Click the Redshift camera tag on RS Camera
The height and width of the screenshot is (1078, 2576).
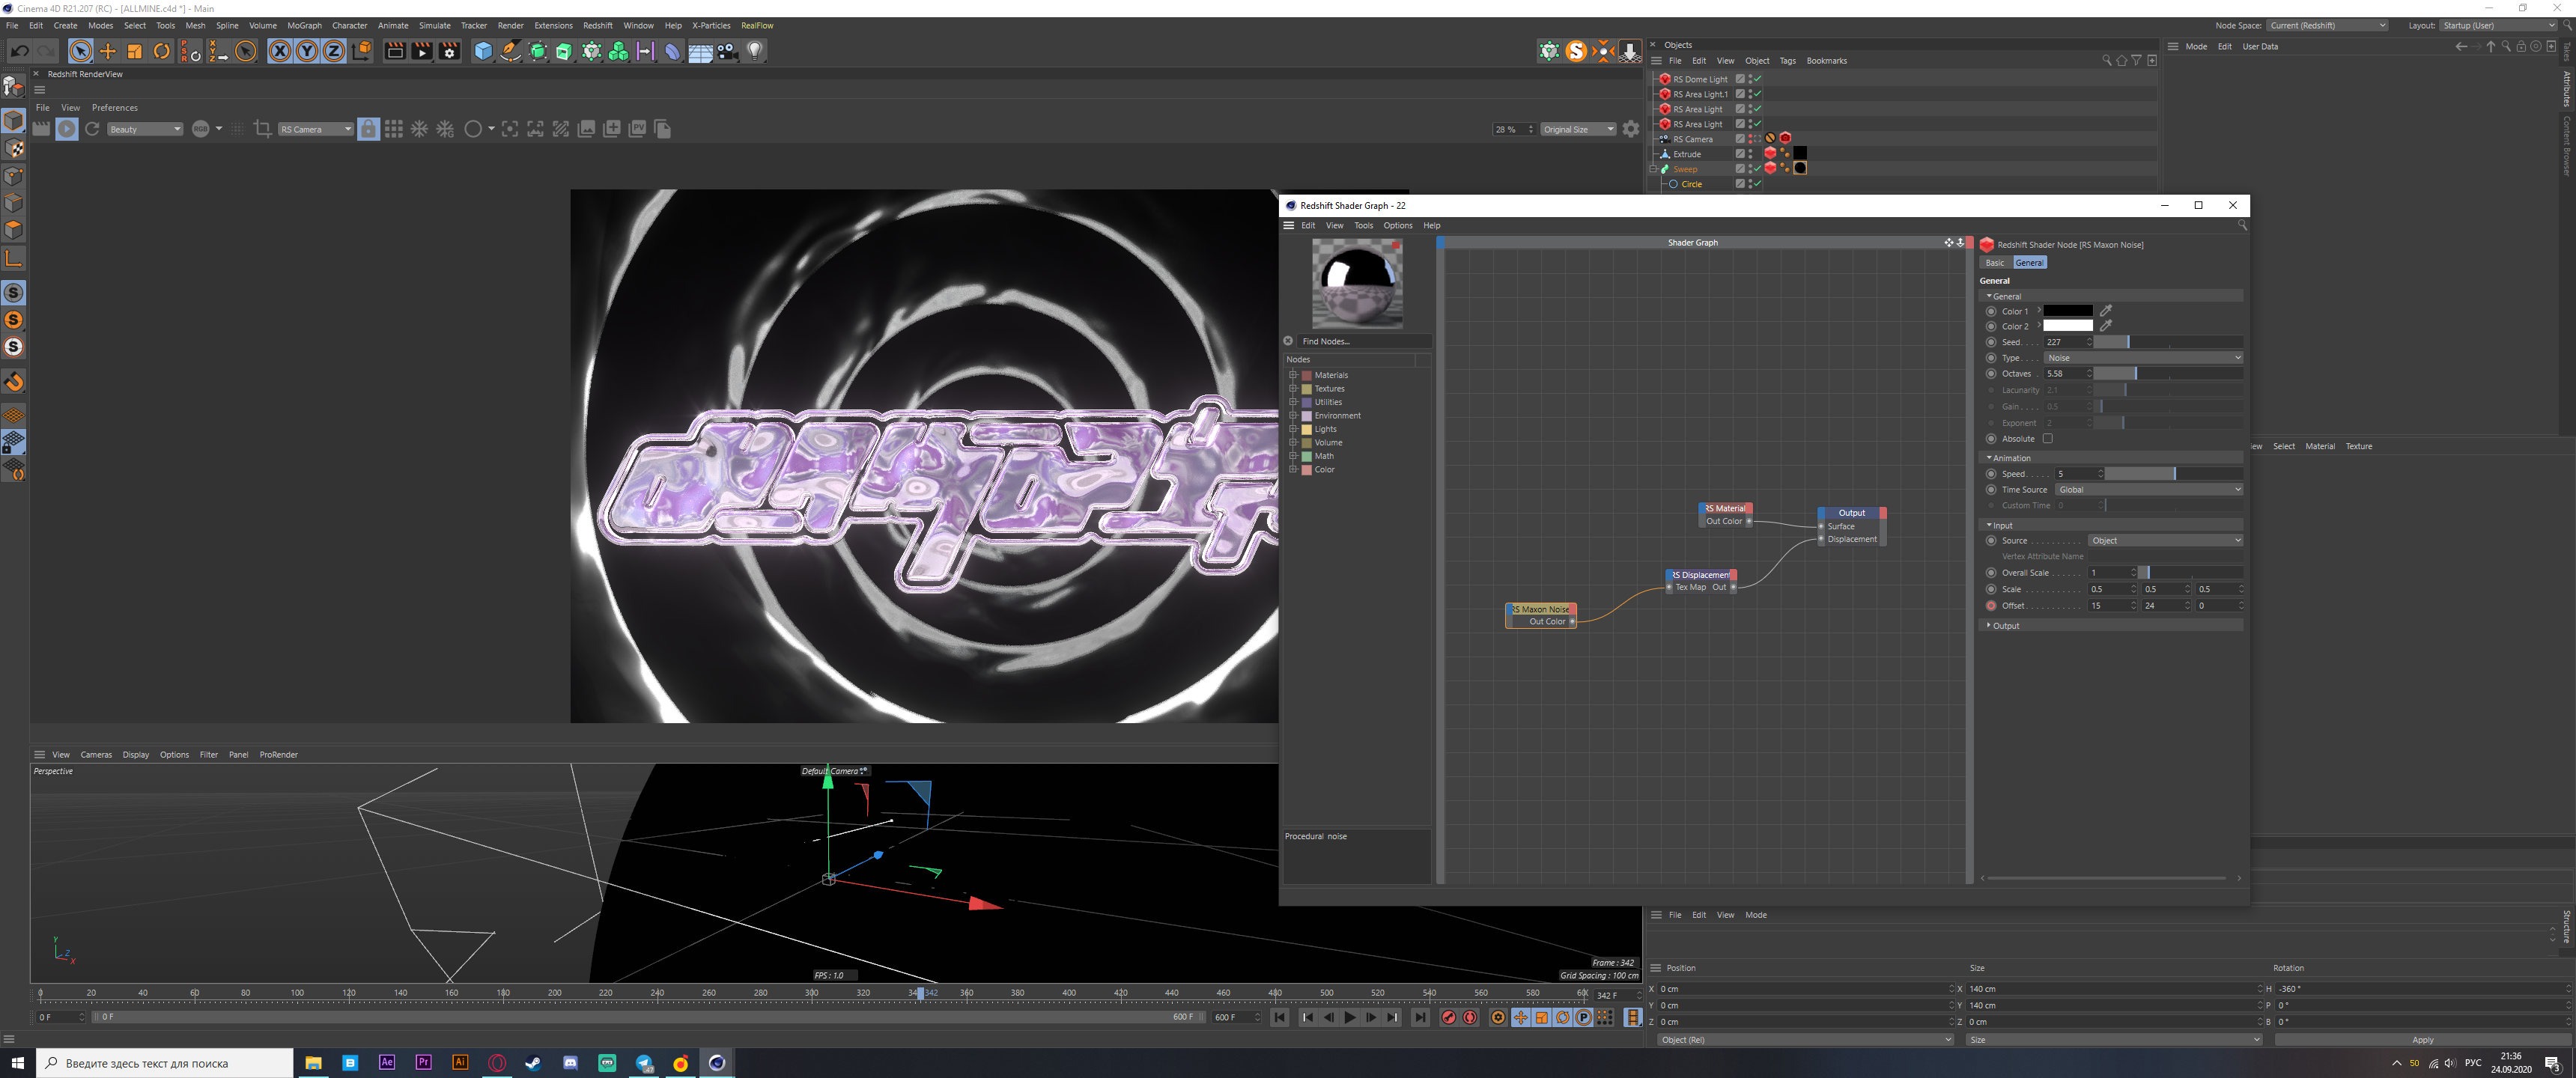[1784, 138]
